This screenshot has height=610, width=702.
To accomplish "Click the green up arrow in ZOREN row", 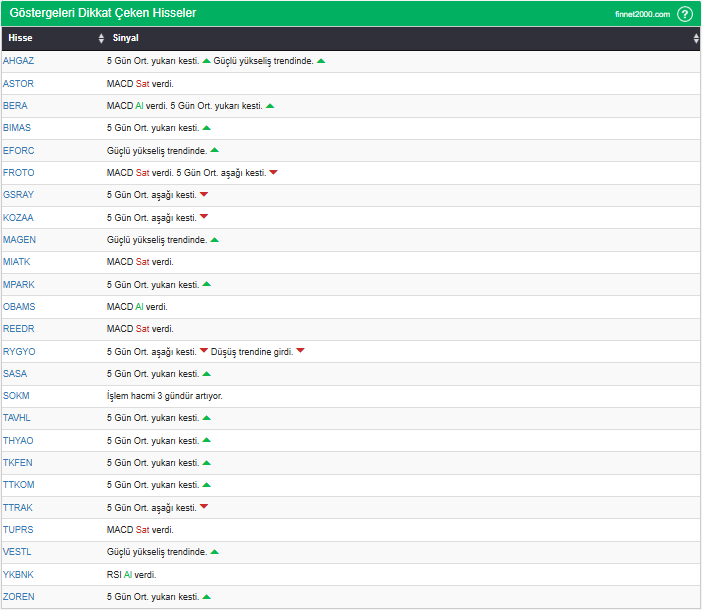I will point(206,597).
